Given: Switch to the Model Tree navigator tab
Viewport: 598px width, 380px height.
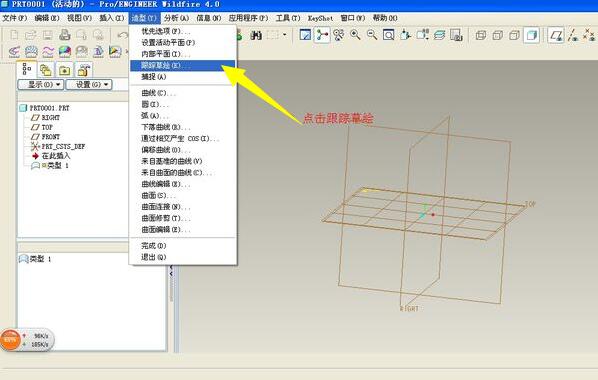Looking at the screenshot, I should point(26,69).
